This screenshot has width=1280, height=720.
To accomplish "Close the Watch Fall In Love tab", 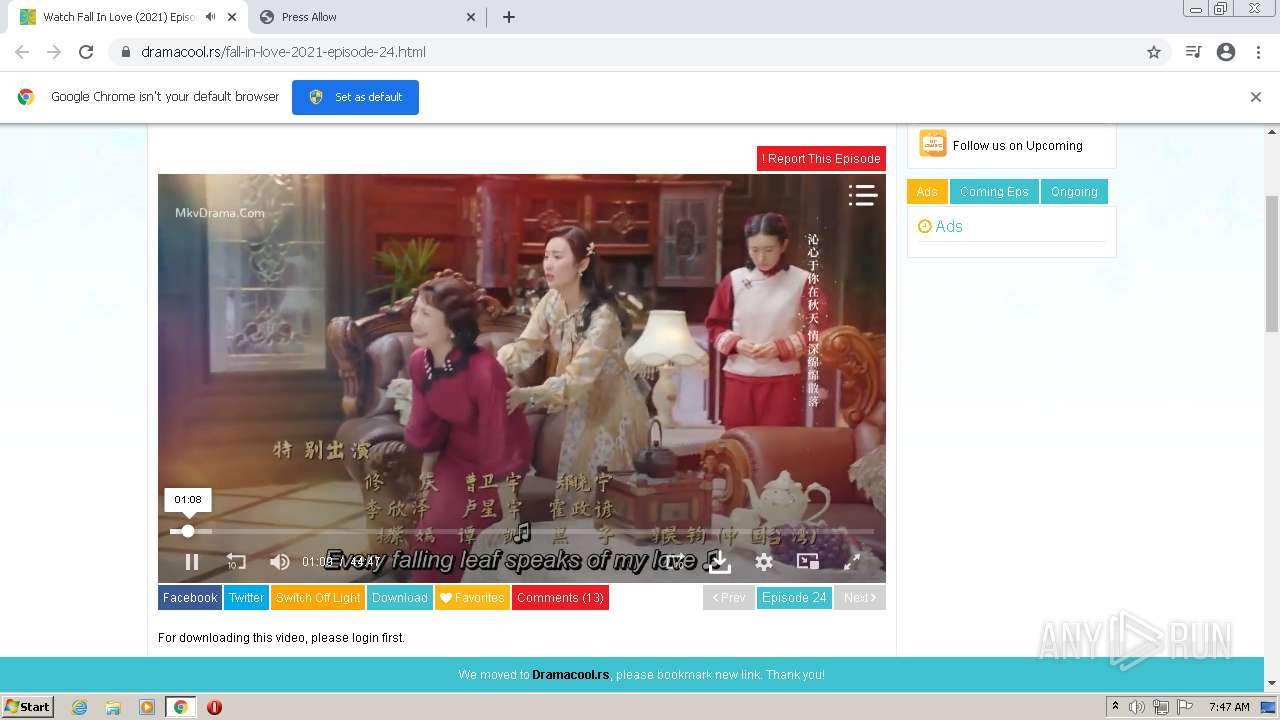I will (x=232, y=17).
